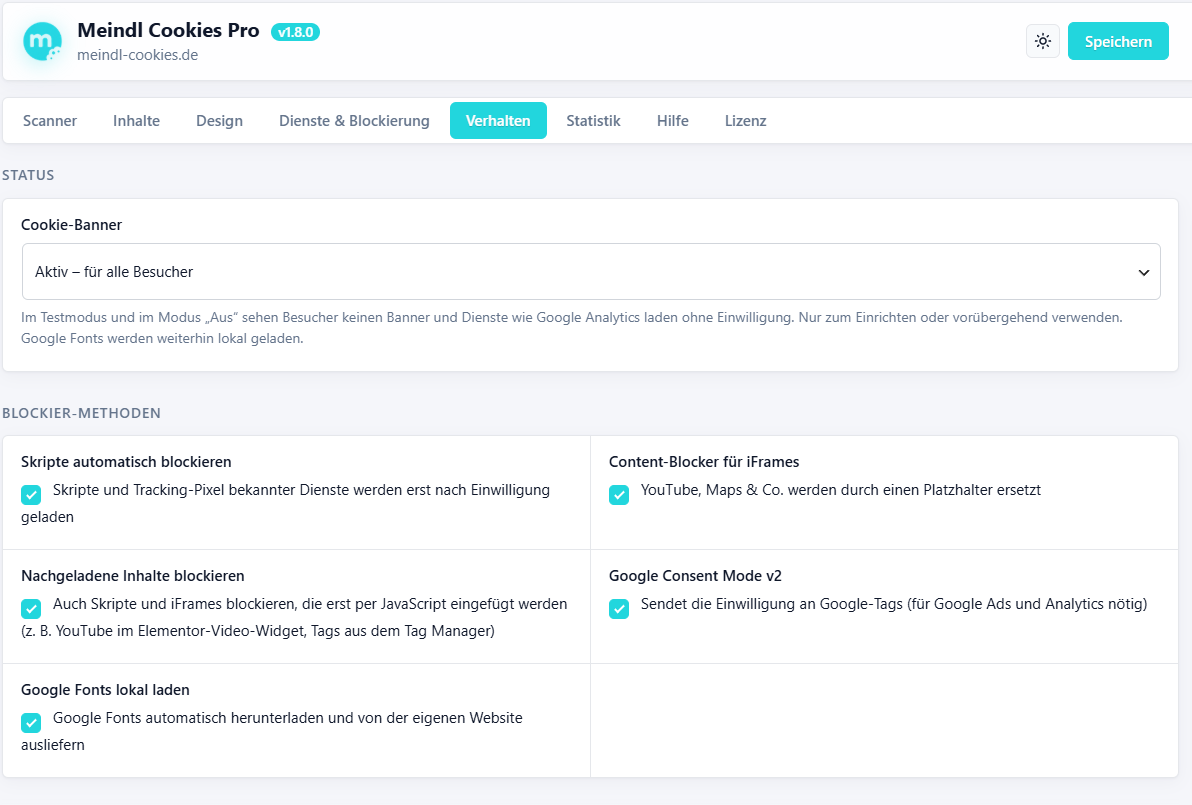Click 'Sendet die Einwilligung an Google-Tags' description
The height and width of the screenshot is (805, 1192).
(894, 604)
